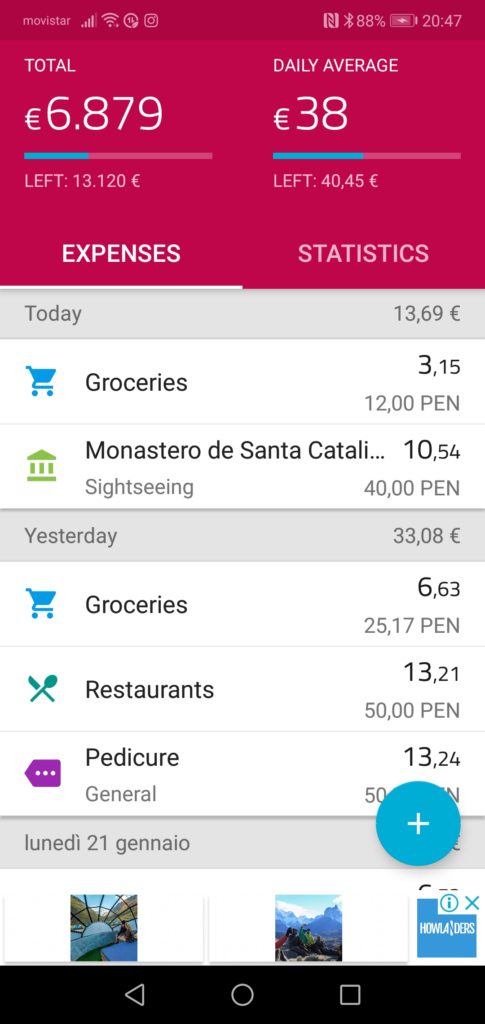Screen dimensions: 485x1024
Task: Click the fork and spoon Restaurants icon
Action: click(x=42, y=689)
